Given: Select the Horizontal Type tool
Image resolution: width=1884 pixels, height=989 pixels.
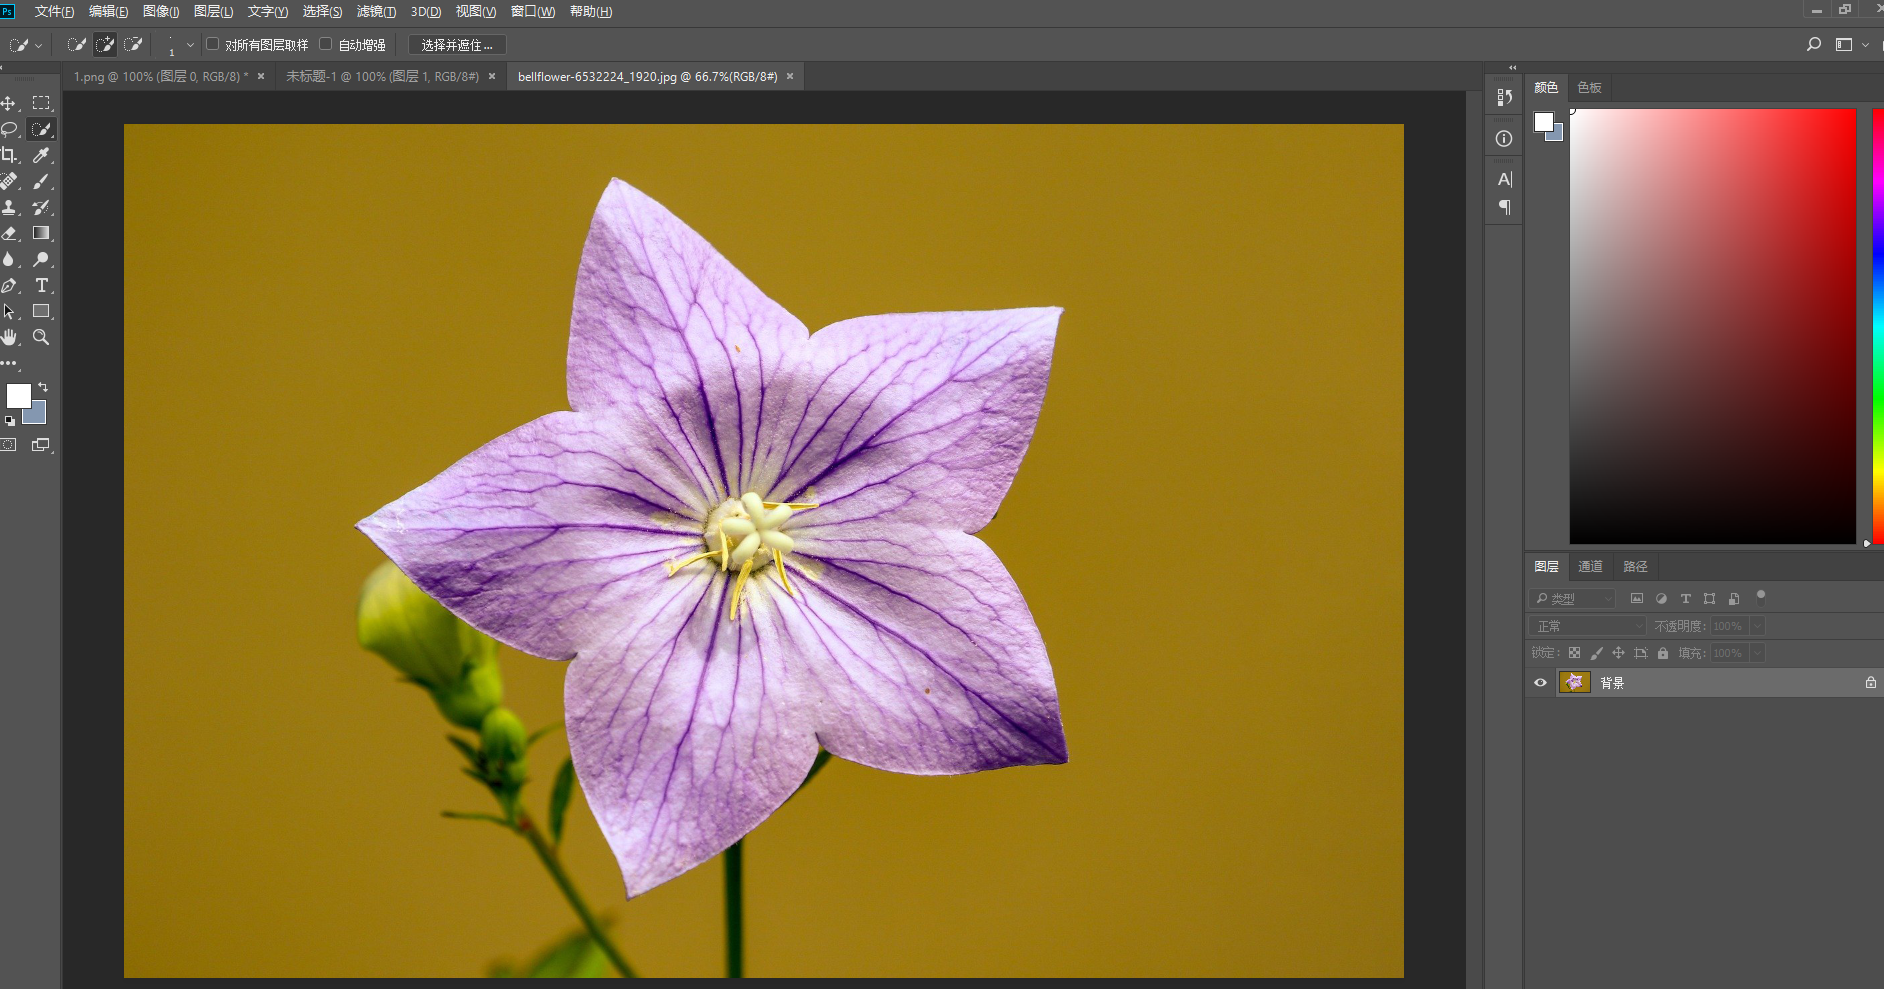Looking at the screenshot, I should [x=41, y=285].
